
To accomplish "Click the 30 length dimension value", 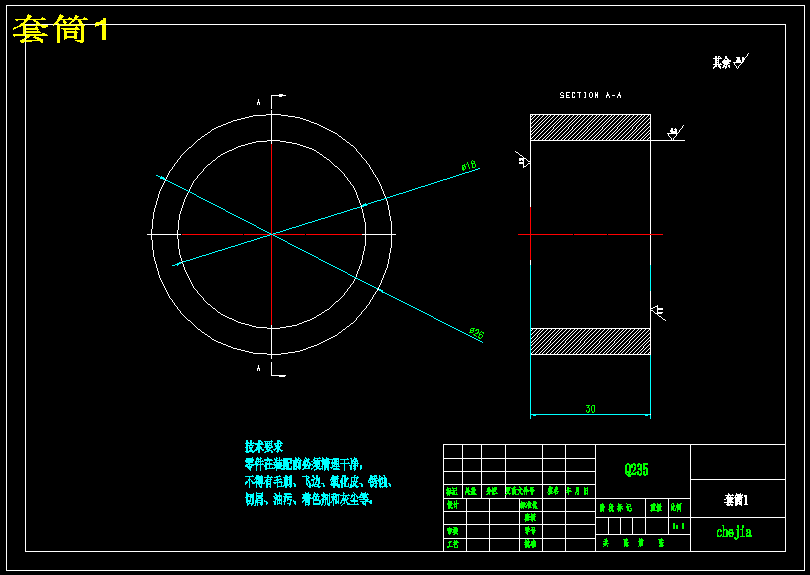I will coord(590,409).
